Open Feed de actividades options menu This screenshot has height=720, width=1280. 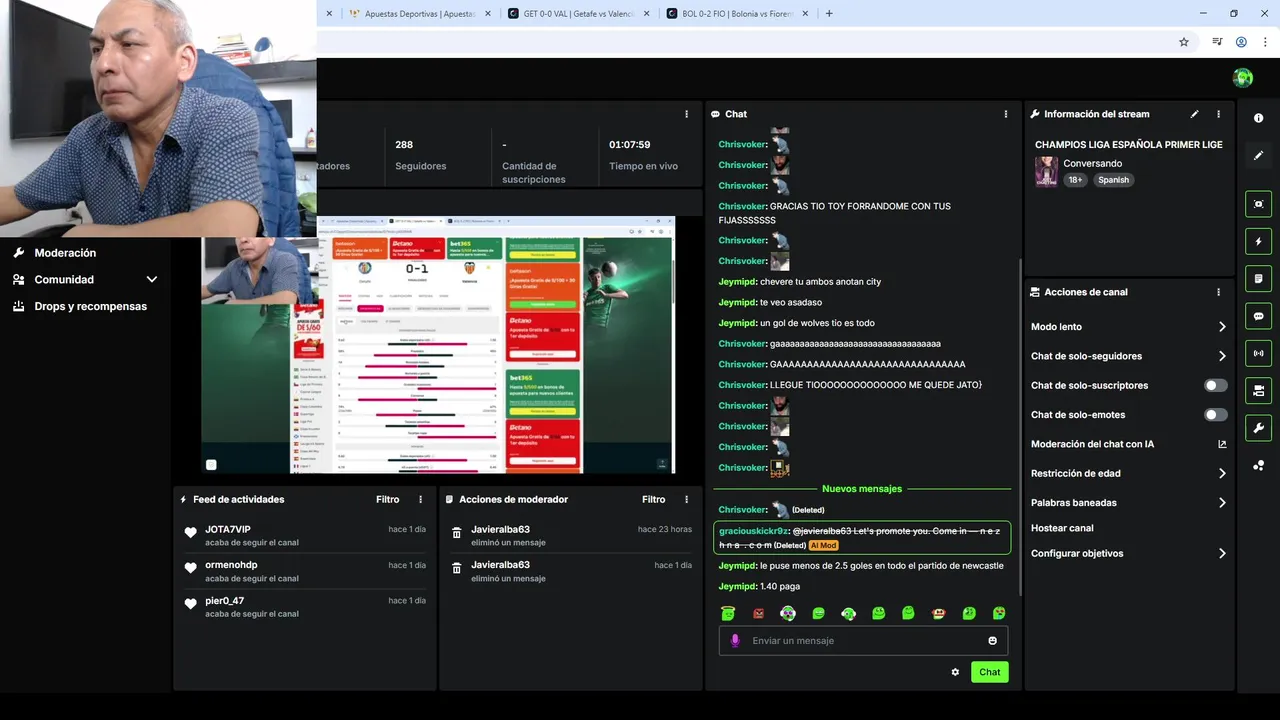click(x=420, y=499)
